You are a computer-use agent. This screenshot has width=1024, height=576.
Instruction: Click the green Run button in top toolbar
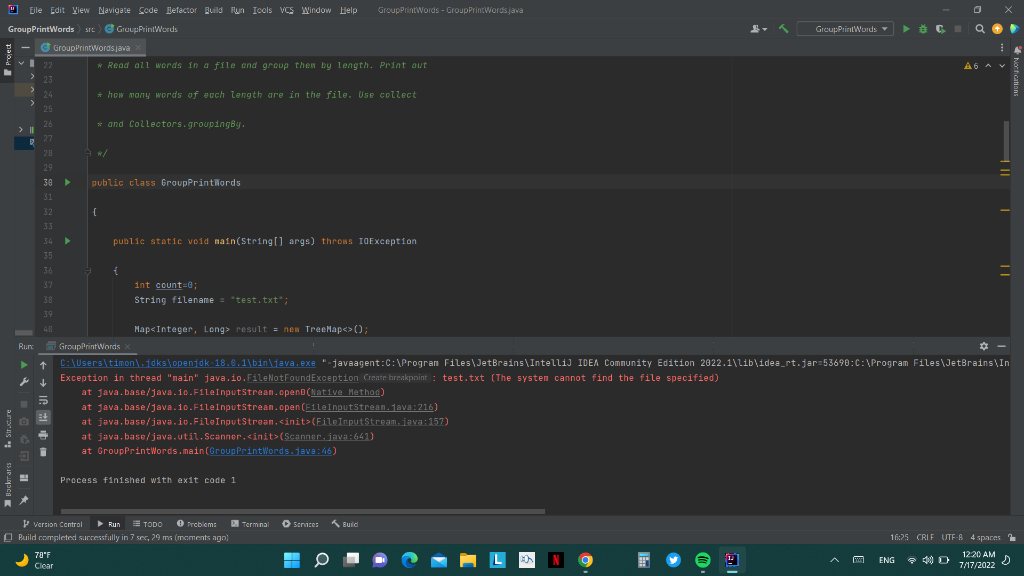point(907,29)
